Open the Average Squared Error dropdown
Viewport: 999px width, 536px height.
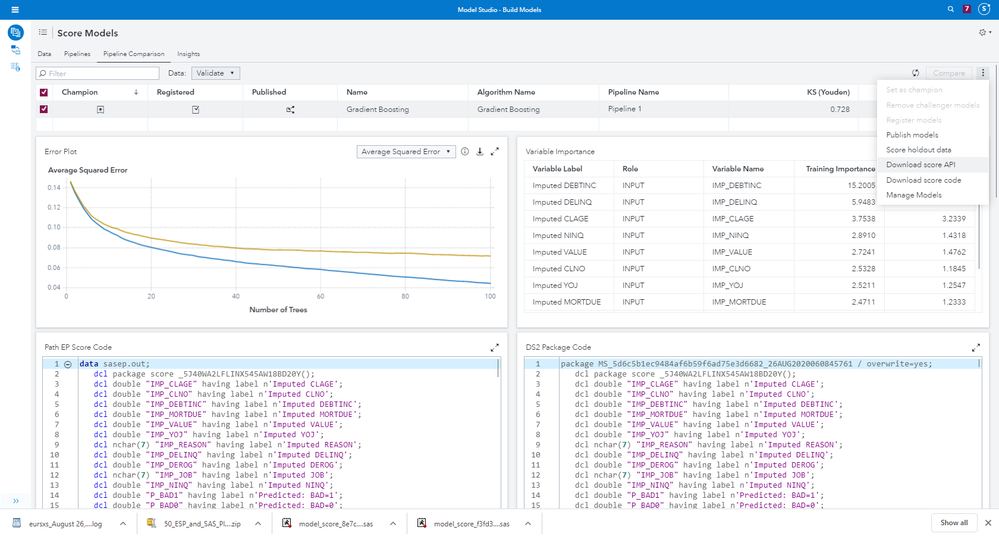tap(406, 152)
